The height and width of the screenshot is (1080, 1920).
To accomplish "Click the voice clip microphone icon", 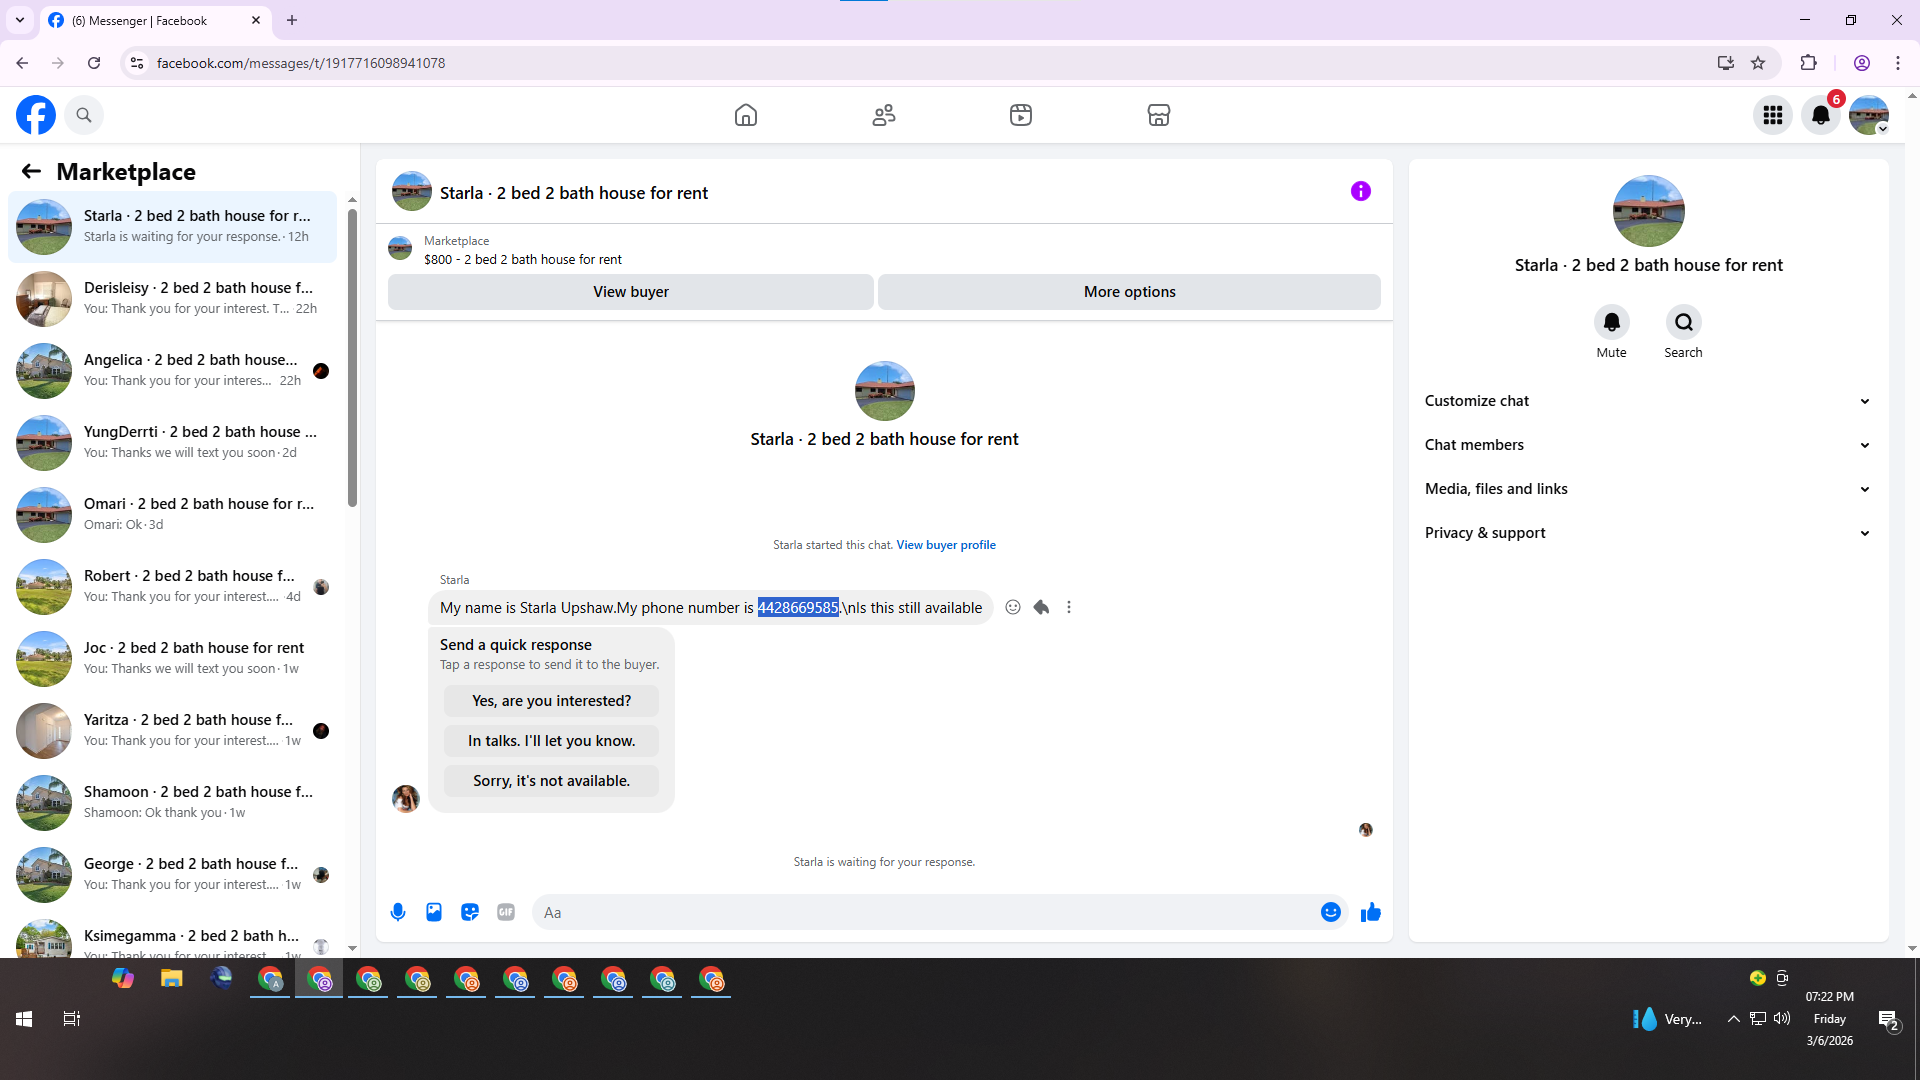I will click(x=398, y=912).
